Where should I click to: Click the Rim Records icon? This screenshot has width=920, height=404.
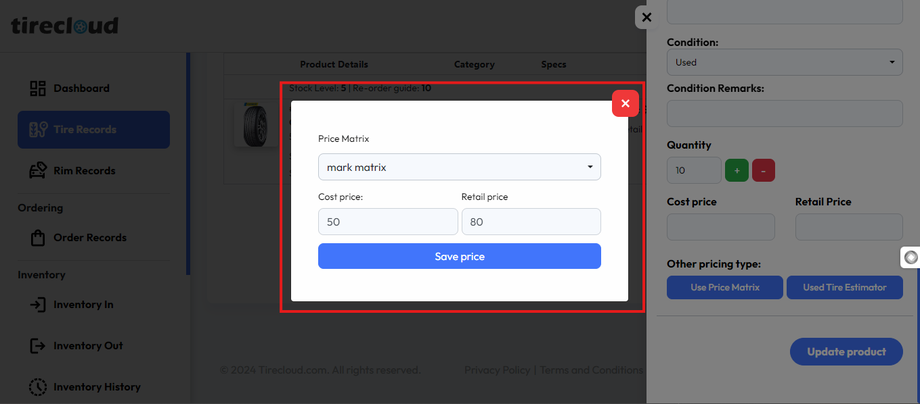point(38,171)
